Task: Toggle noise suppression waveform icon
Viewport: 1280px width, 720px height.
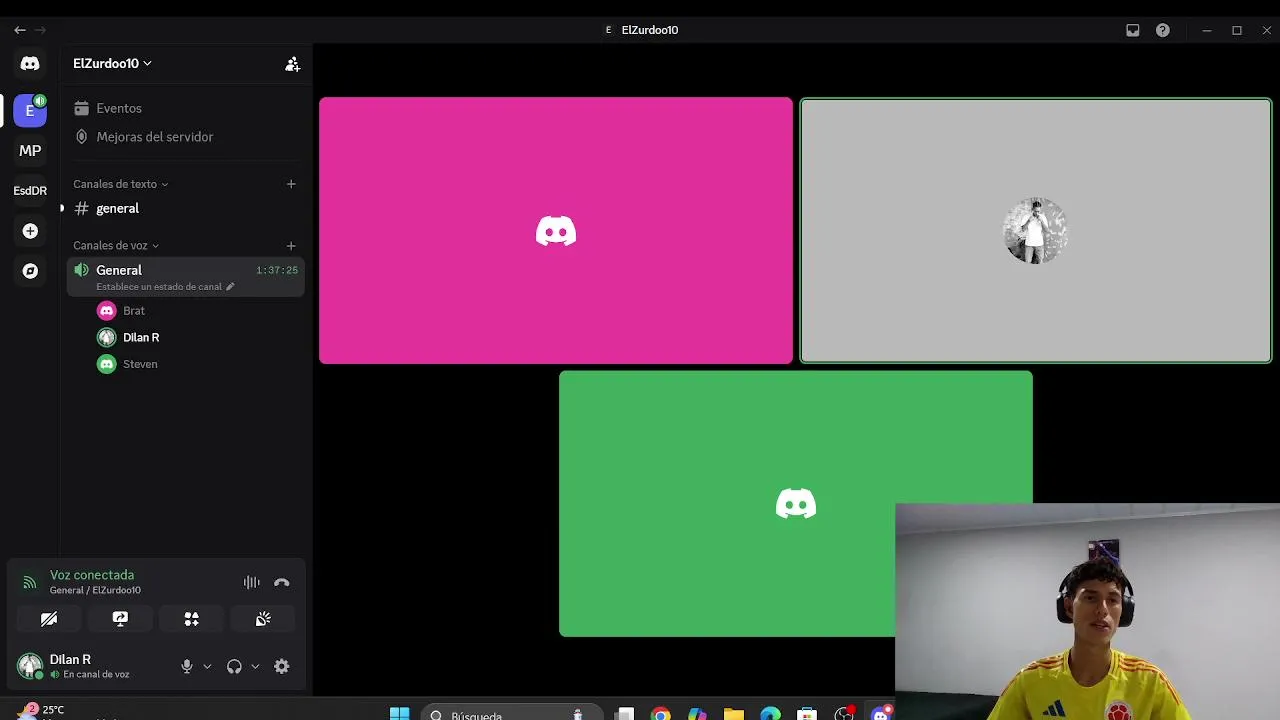Action: pos(252,582)
